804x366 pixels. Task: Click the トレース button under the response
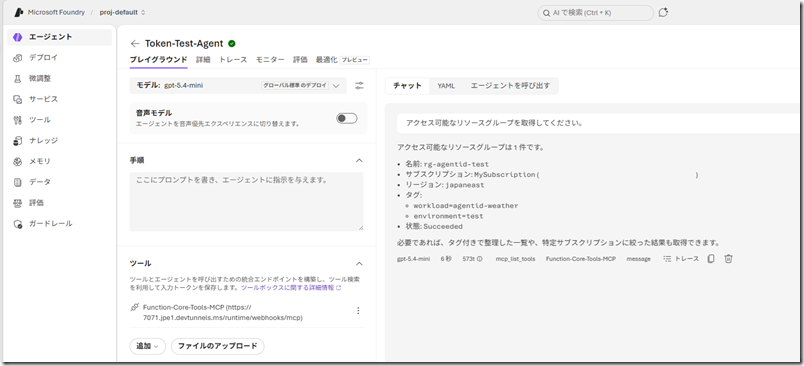coord(681,259)
